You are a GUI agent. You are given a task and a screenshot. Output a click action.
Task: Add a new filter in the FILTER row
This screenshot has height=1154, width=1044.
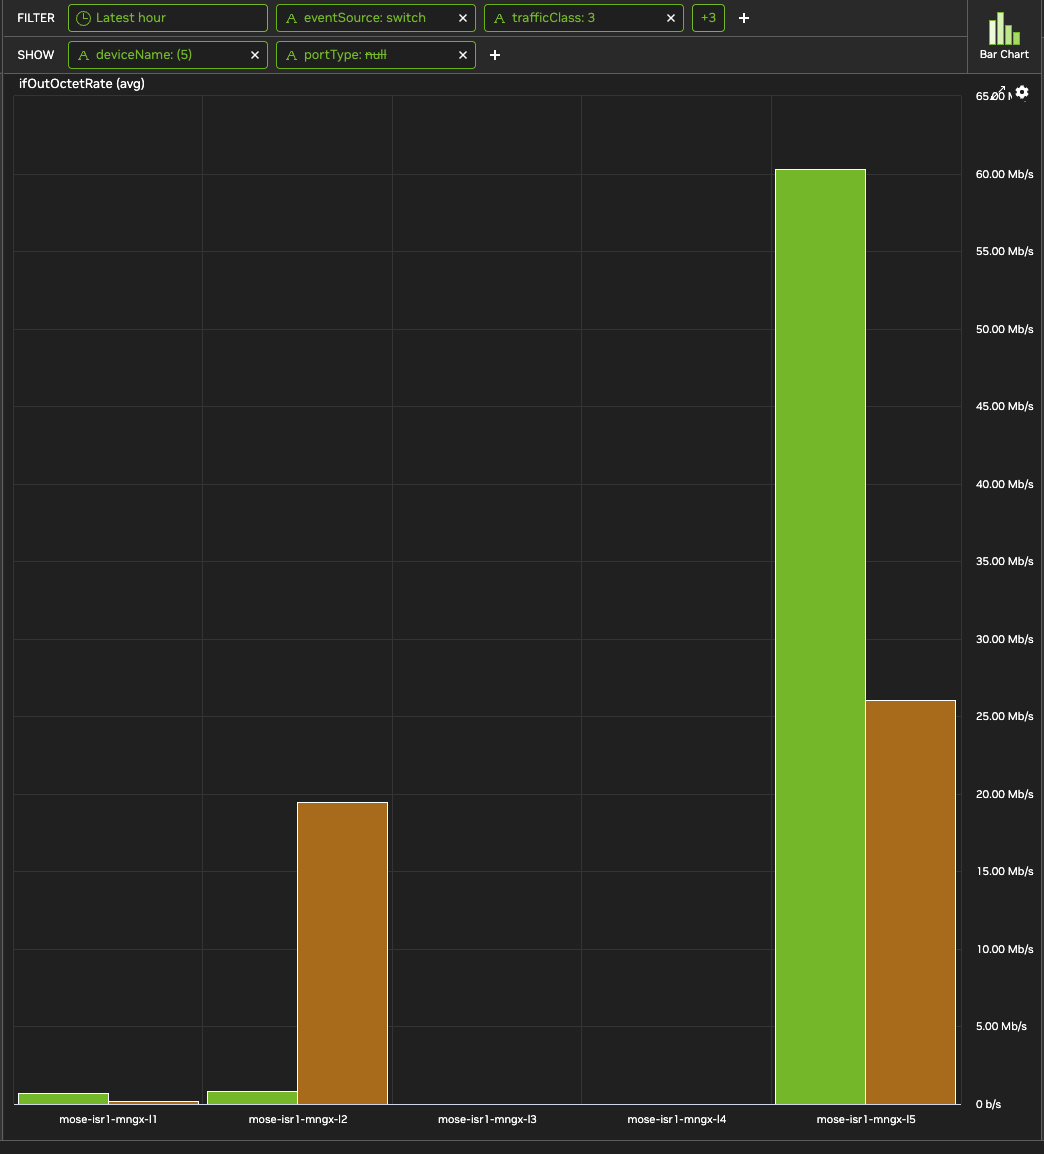click(744, 18)
